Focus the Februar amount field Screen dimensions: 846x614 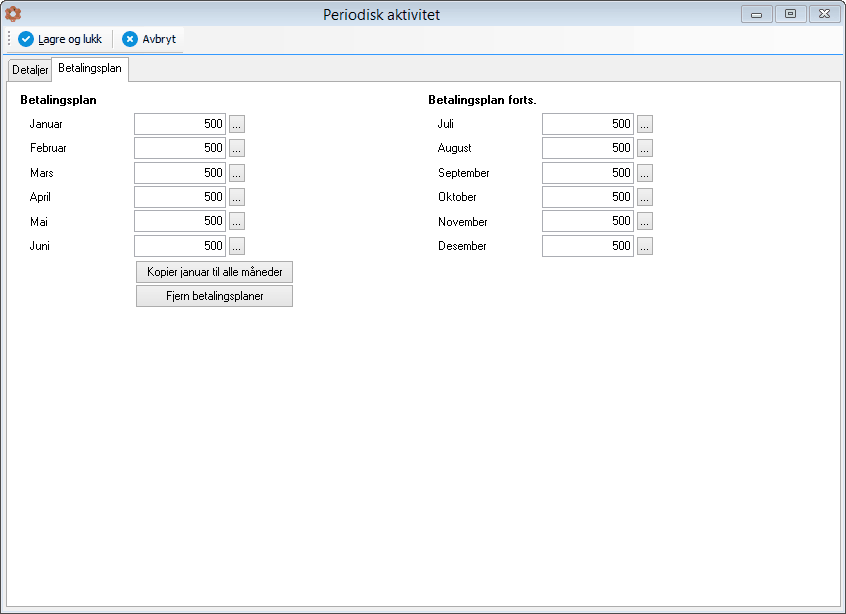180,148
